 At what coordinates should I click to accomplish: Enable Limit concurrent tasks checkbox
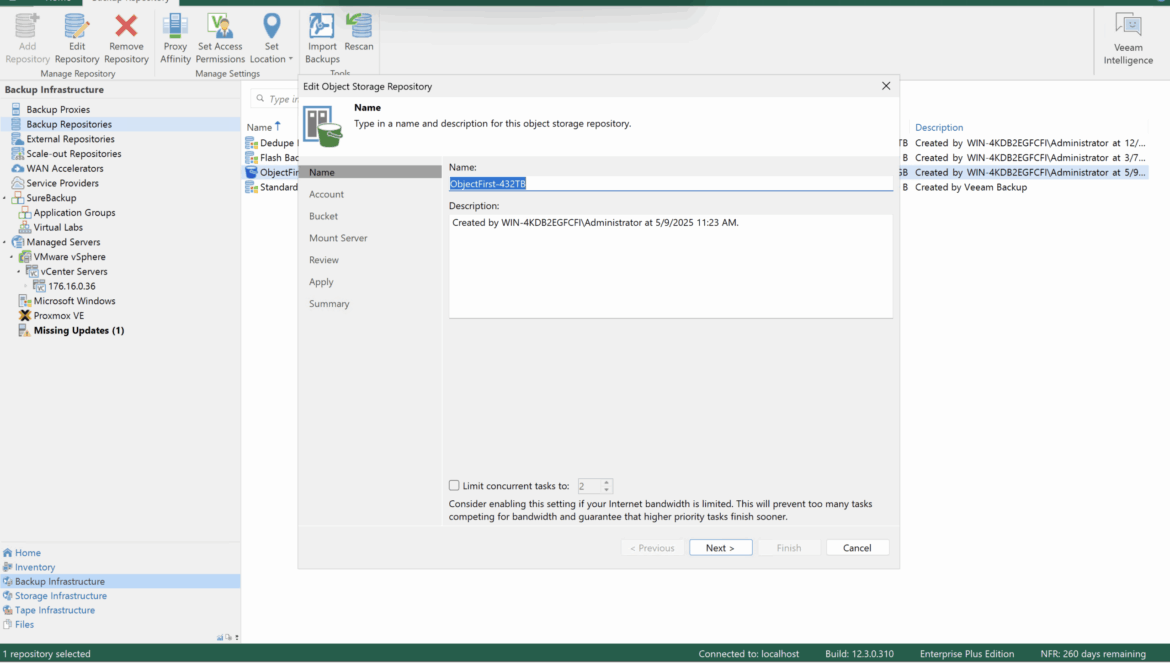coord(454,486)
